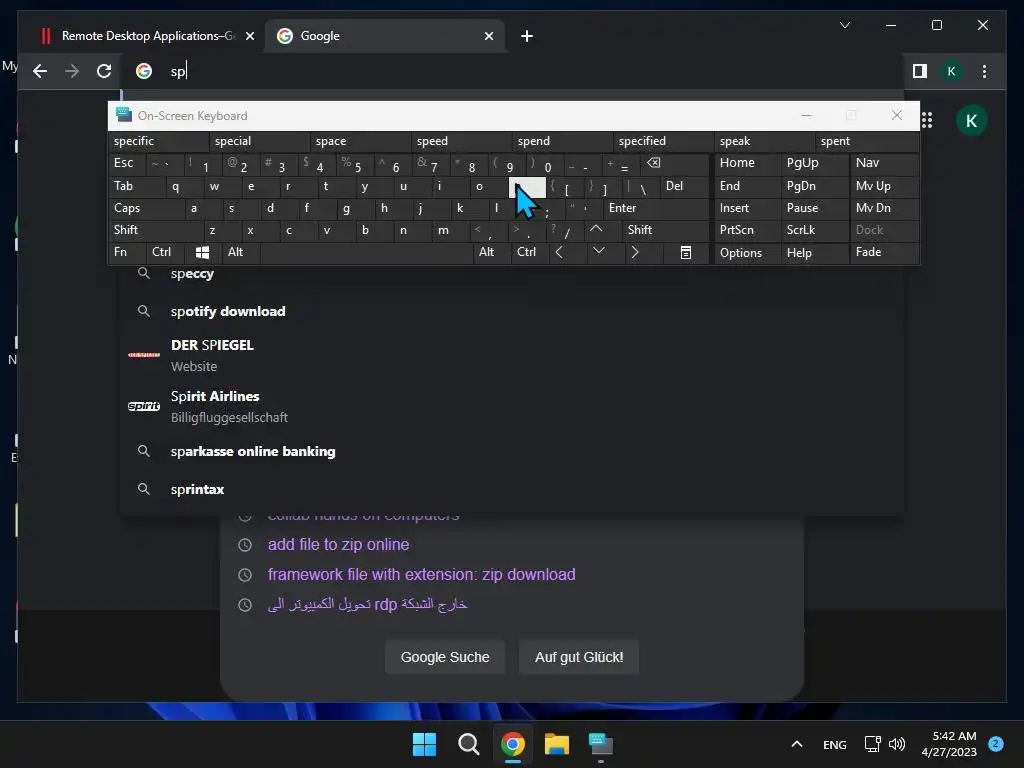Click the Help key on On-Screen Keyboard
Viewport: 1024px width, 768px height.
click(814, 253)
